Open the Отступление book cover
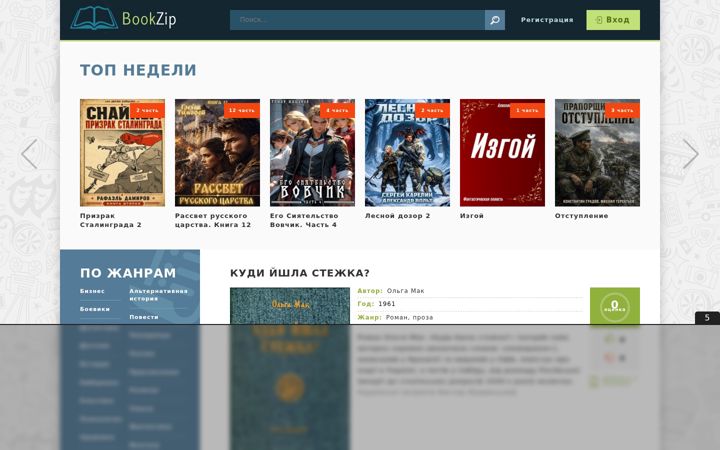The height and width of the screenshot is (450, 720). [597, 152]
